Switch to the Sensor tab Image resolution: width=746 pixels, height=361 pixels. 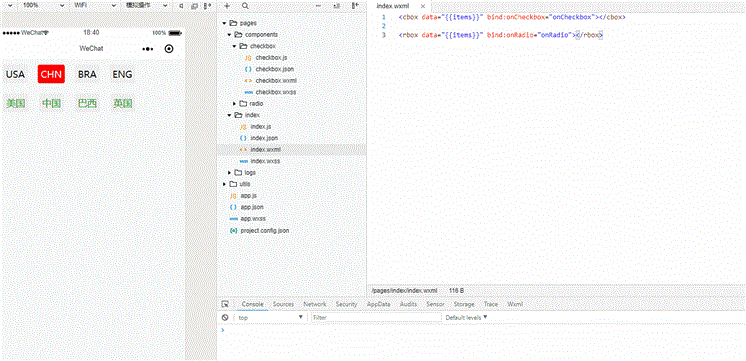pyautogui.click(x=435, y=304)
